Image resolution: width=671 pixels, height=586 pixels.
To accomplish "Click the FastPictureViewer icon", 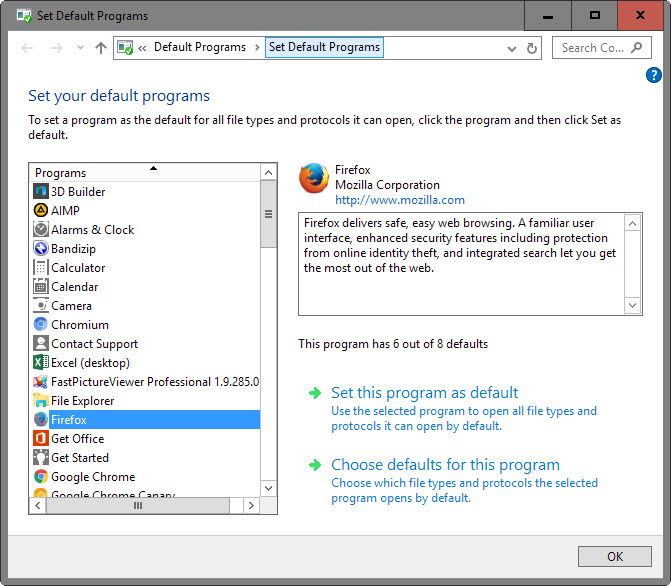I will tap(41, 381).
